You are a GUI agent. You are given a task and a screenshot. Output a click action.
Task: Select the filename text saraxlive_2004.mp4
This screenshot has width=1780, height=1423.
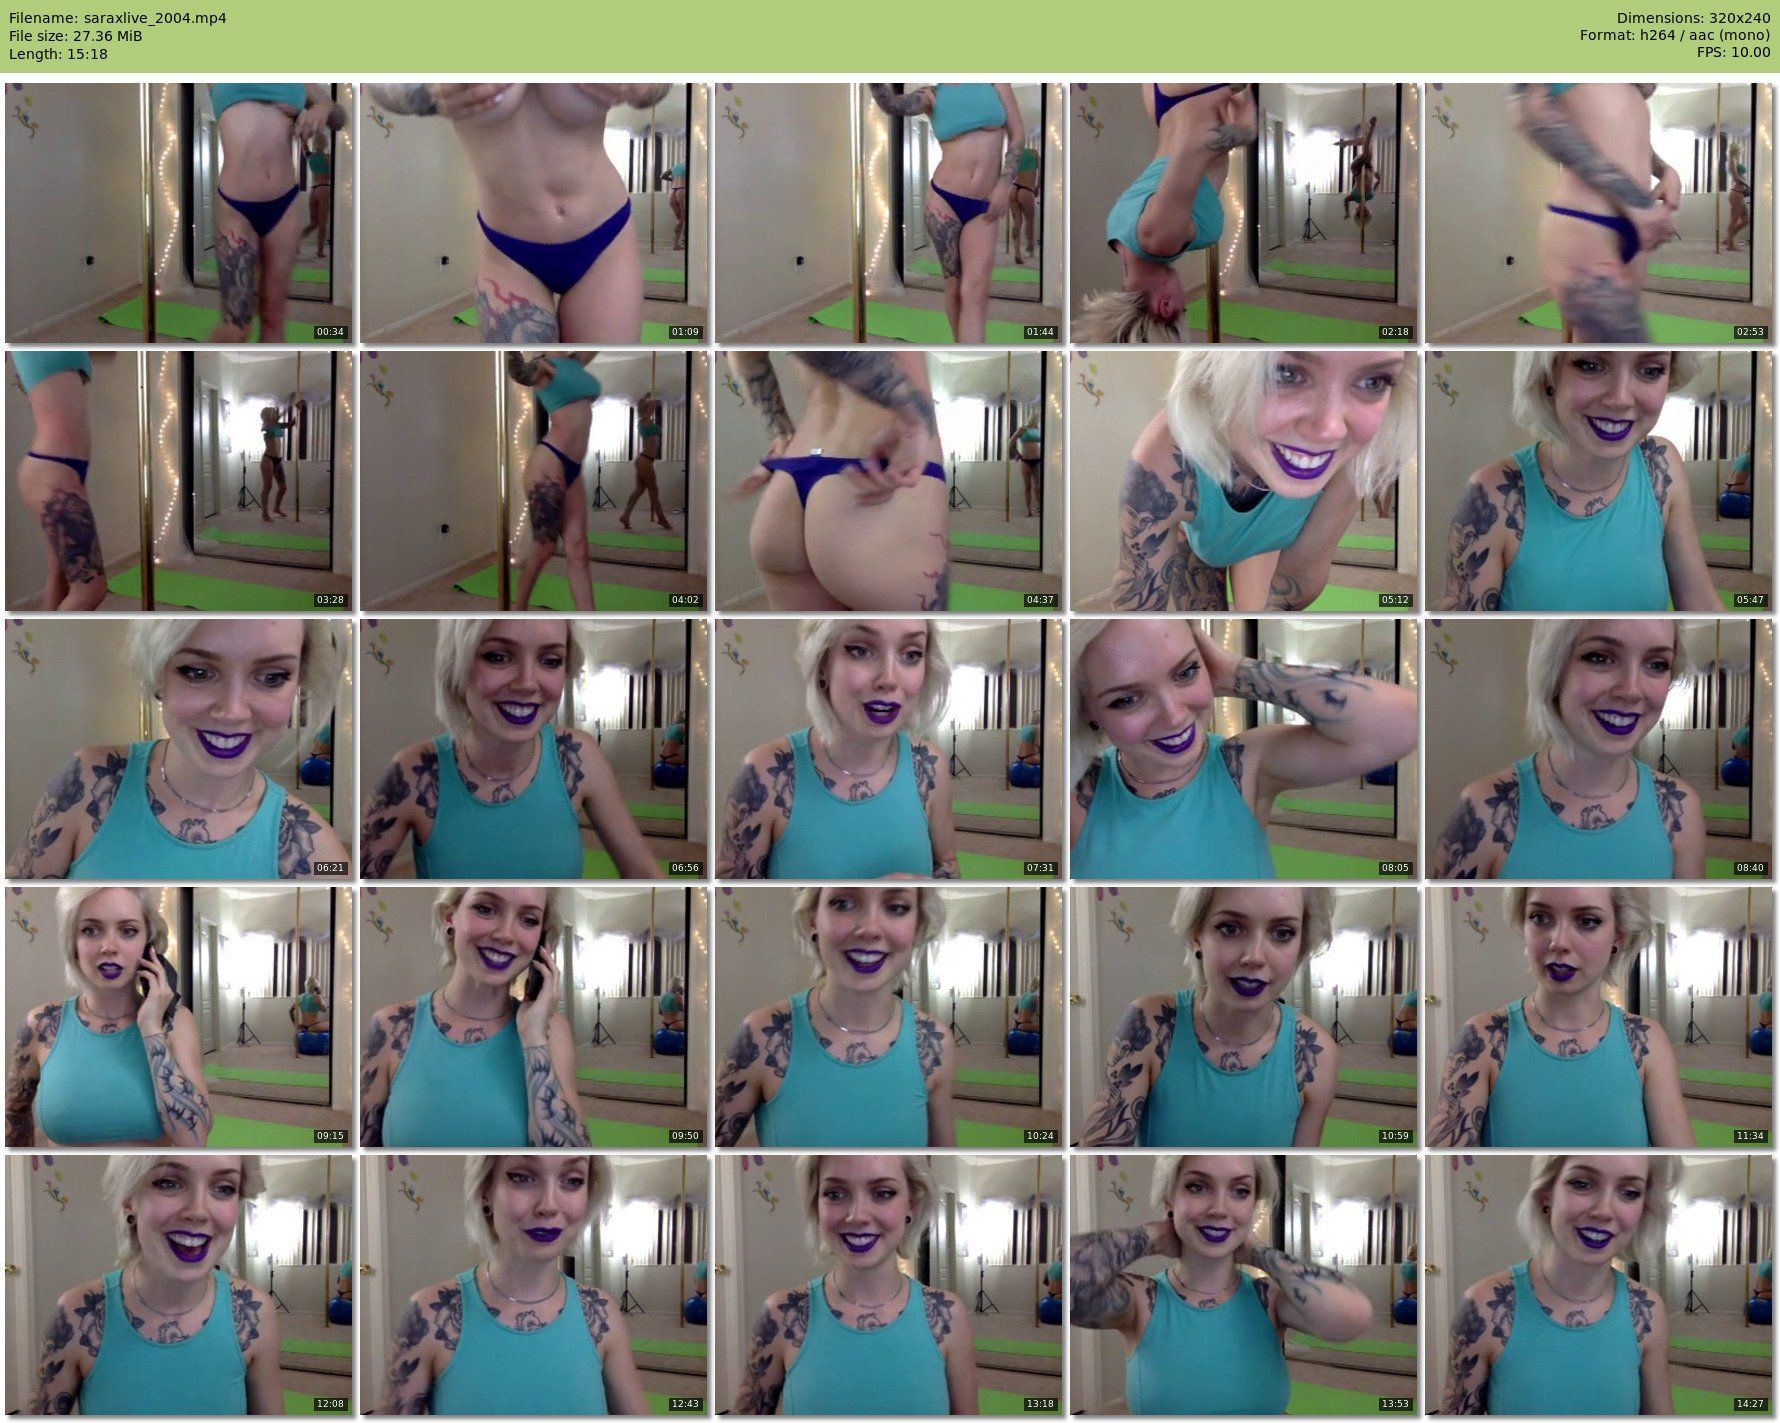(x=156, y=18)
